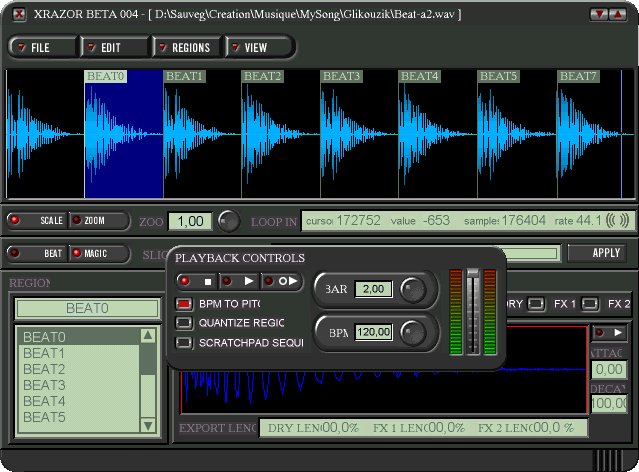Select the BEAT4 region marker label
This screenshot has height=472, width=639.
point(420,76)
